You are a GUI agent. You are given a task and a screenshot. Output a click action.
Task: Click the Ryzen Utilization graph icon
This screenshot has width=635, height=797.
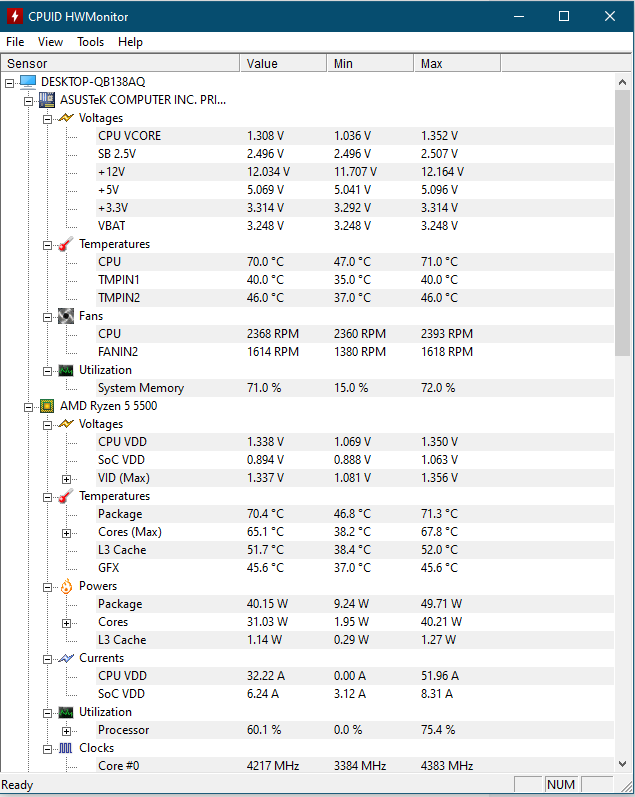click(66, 712)
